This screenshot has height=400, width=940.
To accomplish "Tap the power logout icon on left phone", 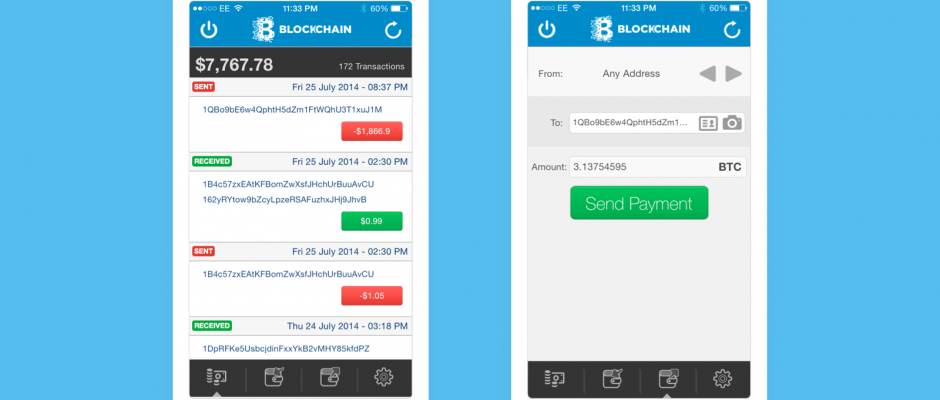I will (x=209, y=29).
